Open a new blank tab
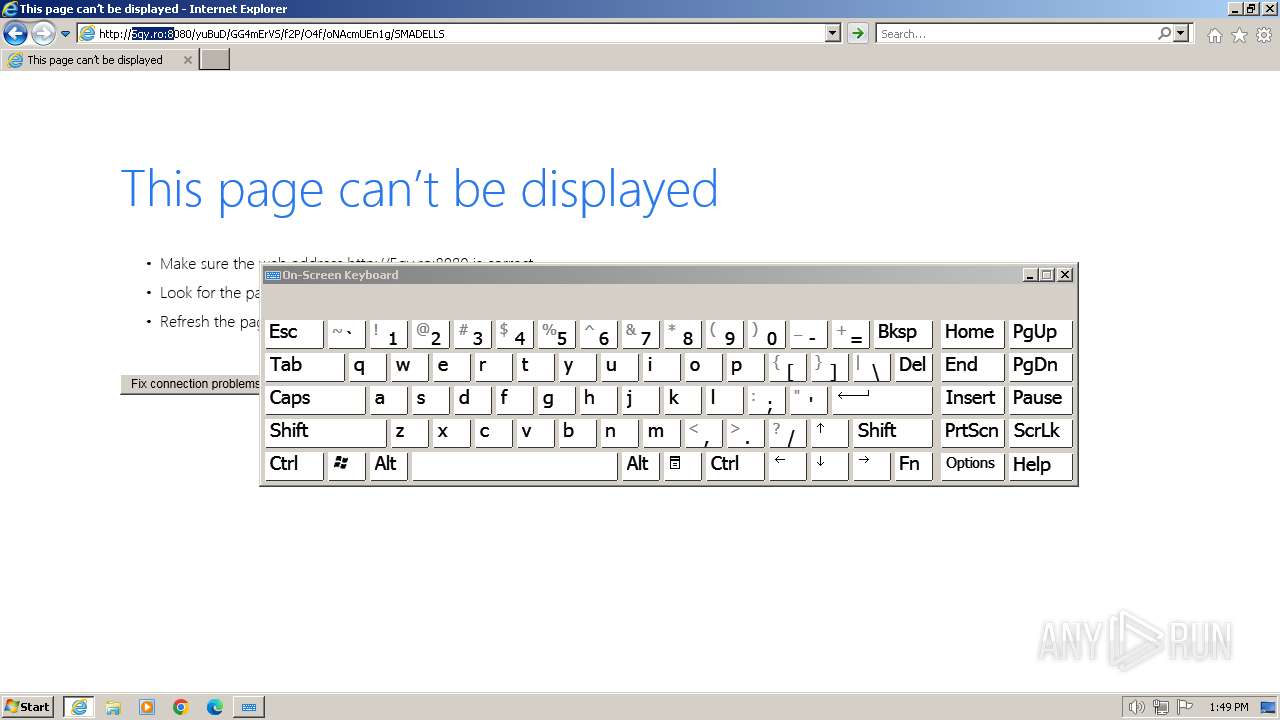The image size is (1280, 720). coord(215,60)
